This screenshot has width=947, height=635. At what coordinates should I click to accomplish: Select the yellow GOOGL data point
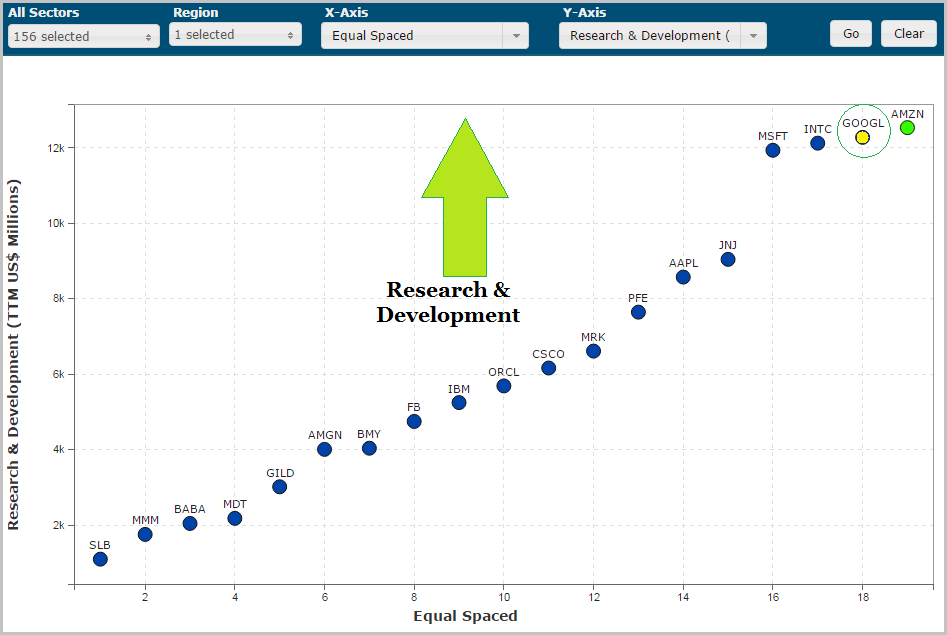click(862, 138)
